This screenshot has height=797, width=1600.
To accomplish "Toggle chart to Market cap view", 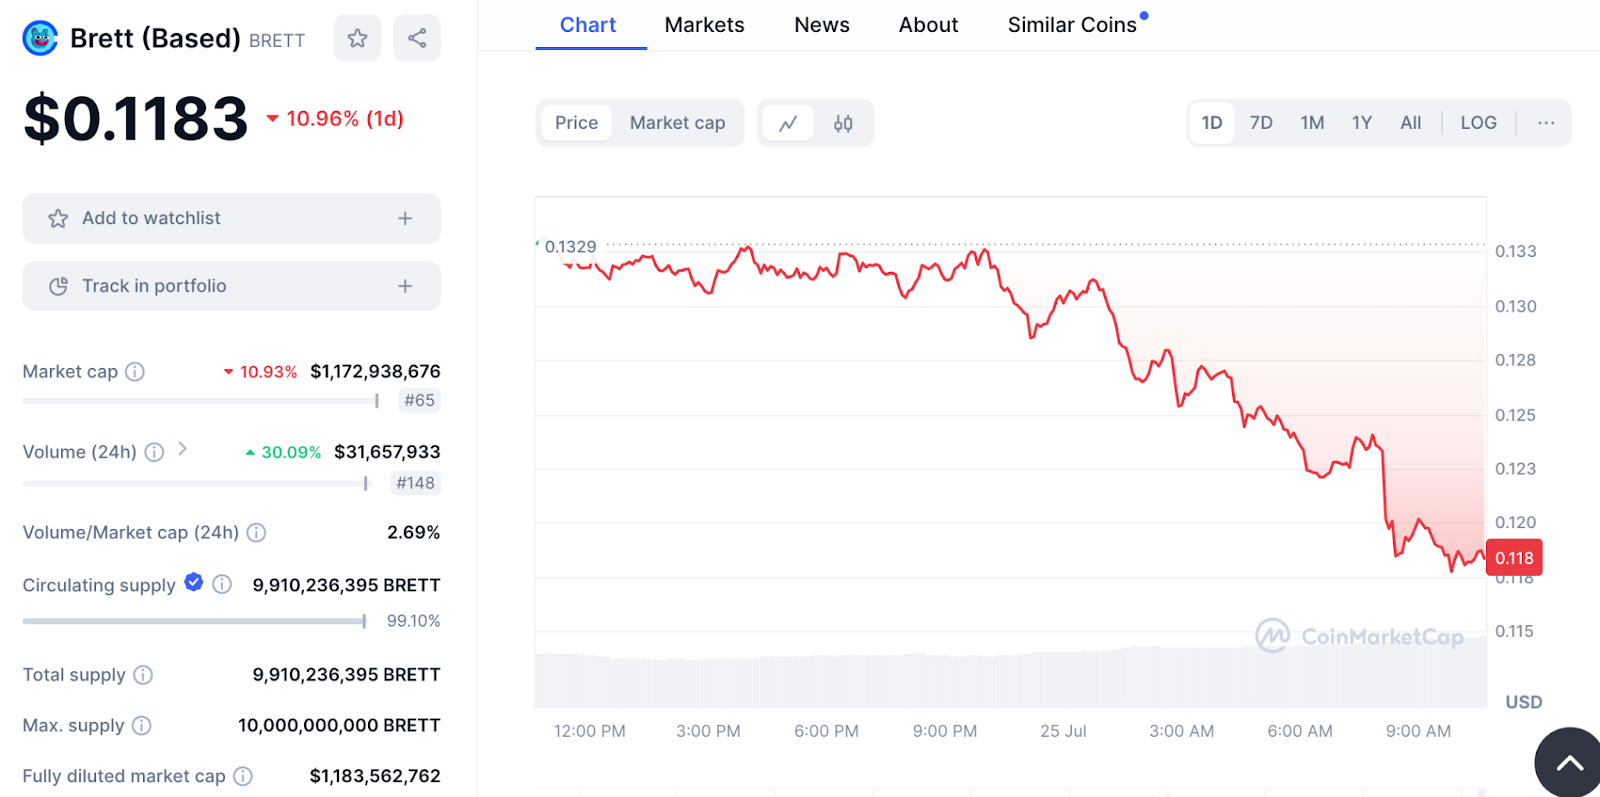I will pos(677,123).
